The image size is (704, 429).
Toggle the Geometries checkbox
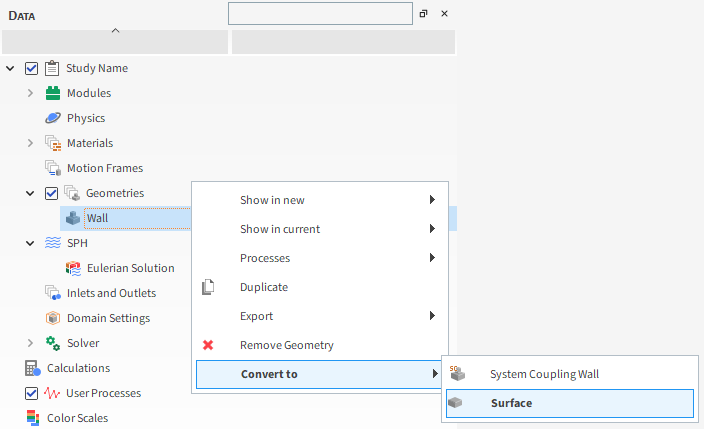pyautogui.click(x=51, y=193)
